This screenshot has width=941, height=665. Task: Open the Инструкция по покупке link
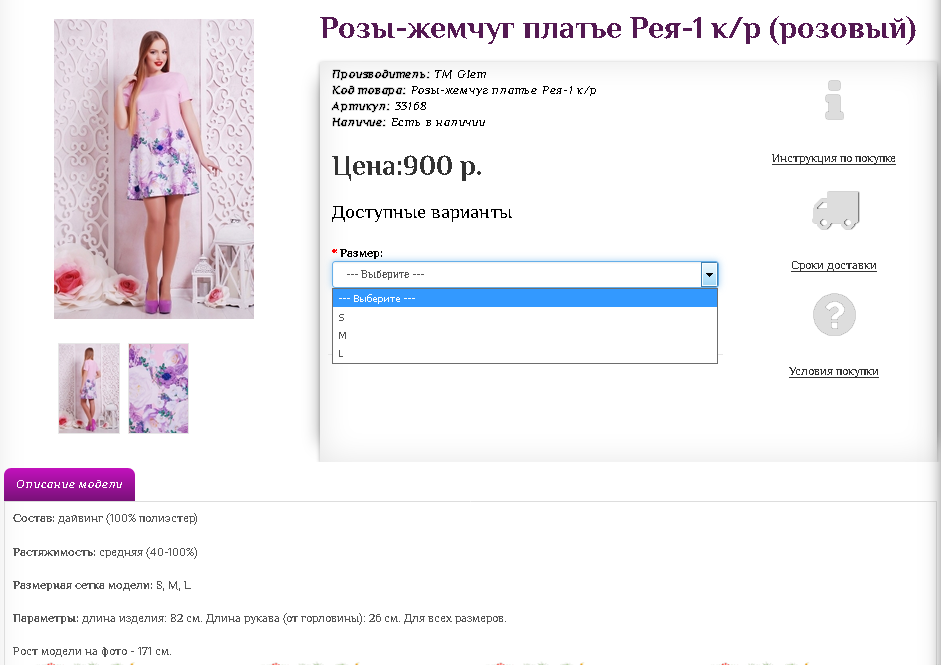pyautogui.click(x=834, y=158)
